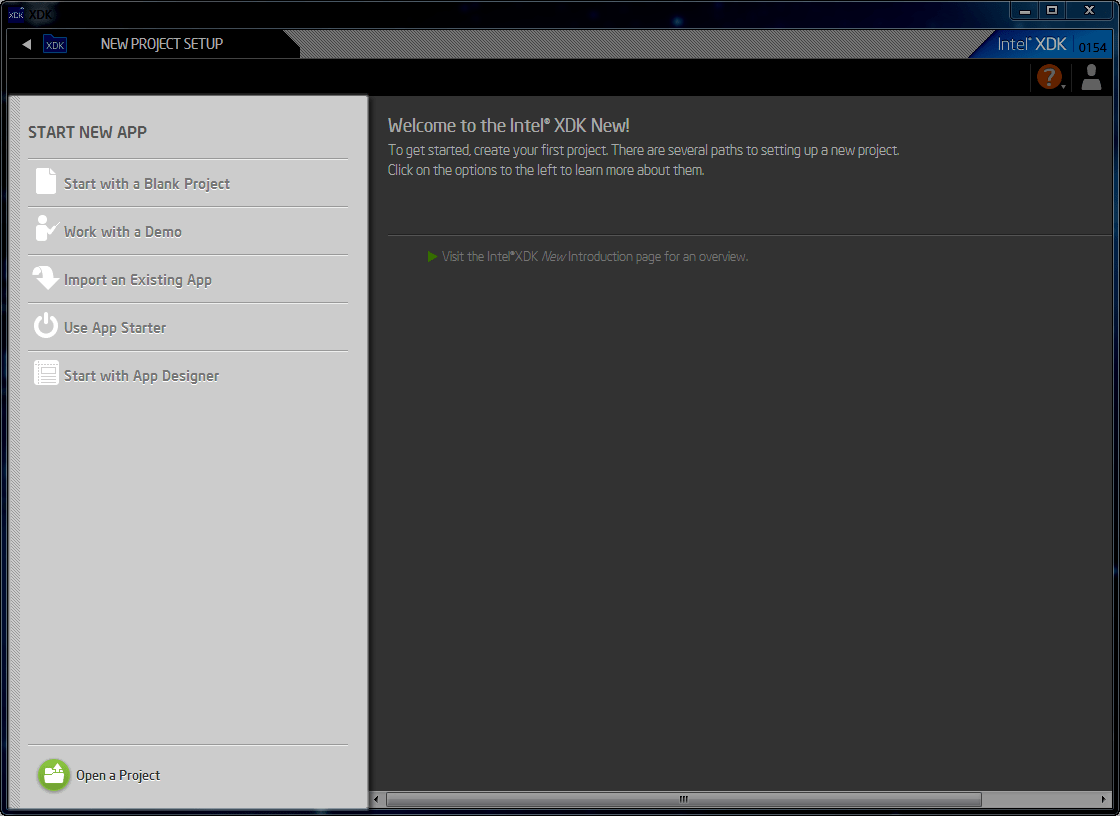Click the Start with App Designer icon

[46, 373]
